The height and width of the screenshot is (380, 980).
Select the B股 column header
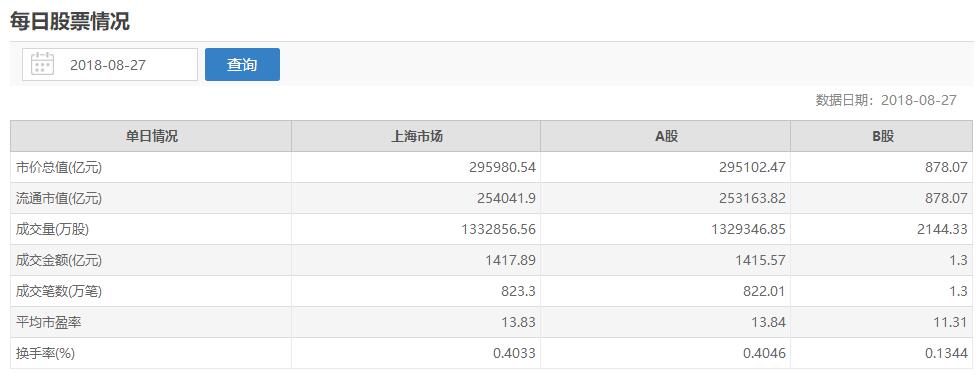882,136
